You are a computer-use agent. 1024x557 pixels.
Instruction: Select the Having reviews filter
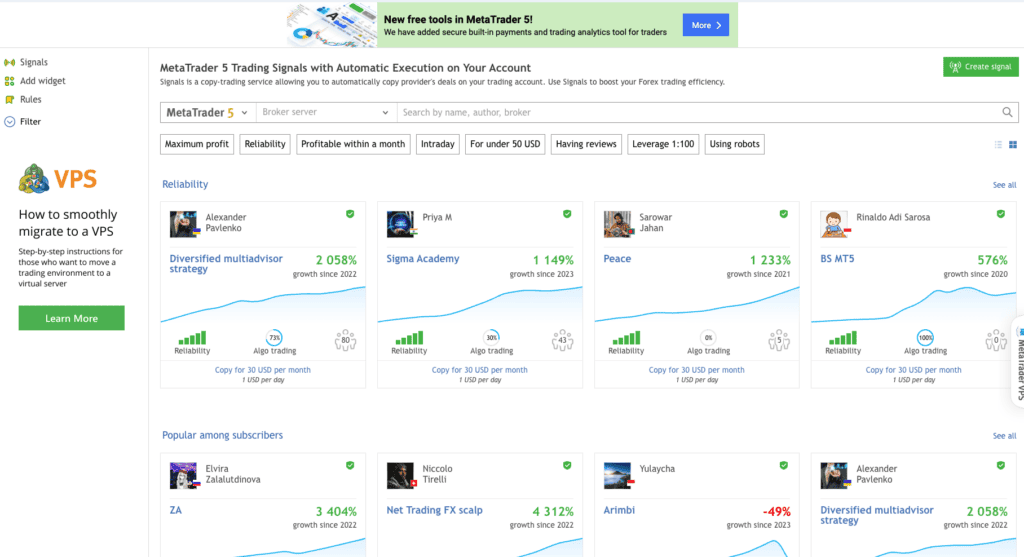586,144
